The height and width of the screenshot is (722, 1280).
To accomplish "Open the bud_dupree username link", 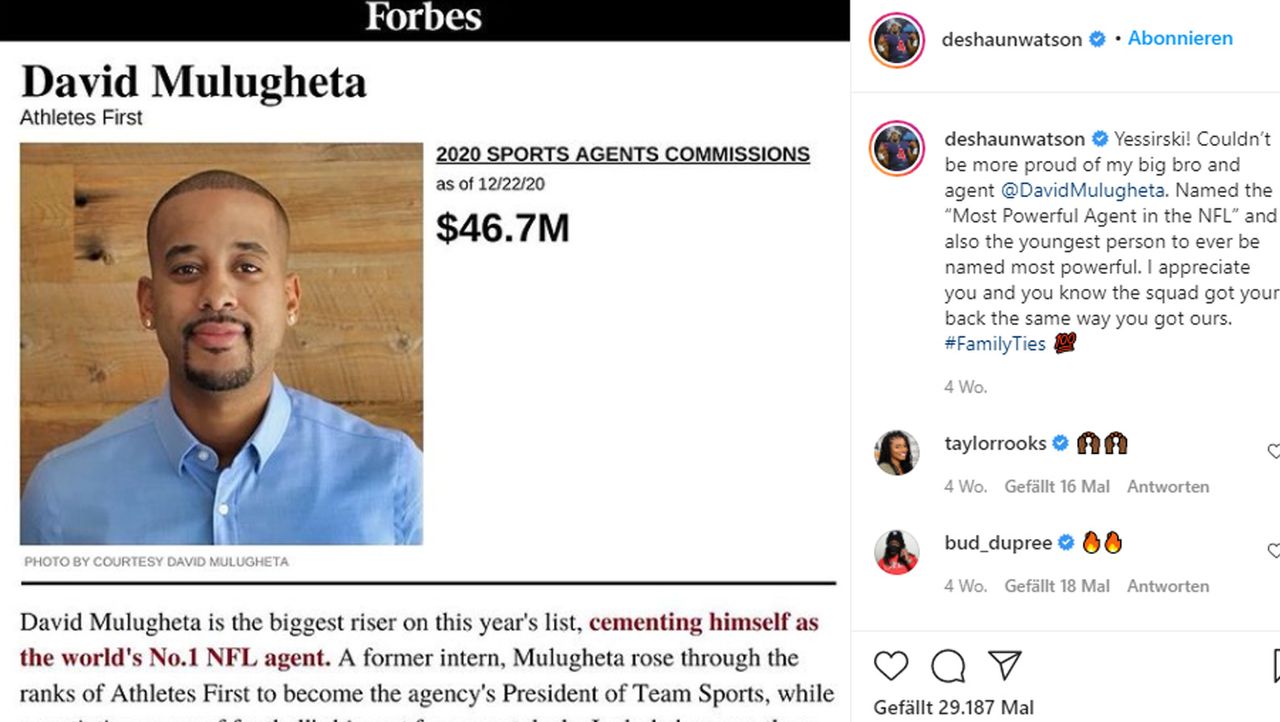I will (x=998, y=543).
